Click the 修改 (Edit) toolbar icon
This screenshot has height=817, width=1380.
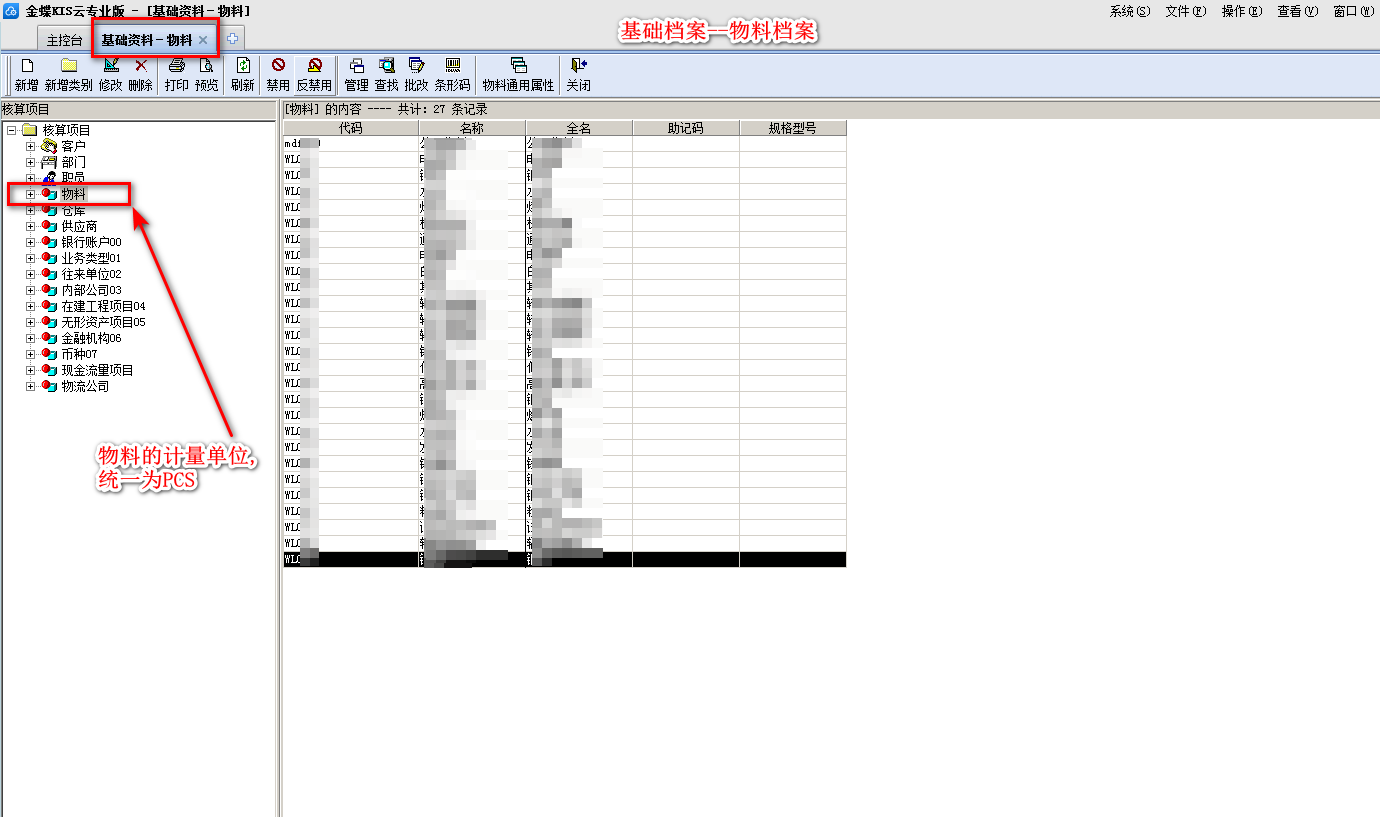point(110,66)
